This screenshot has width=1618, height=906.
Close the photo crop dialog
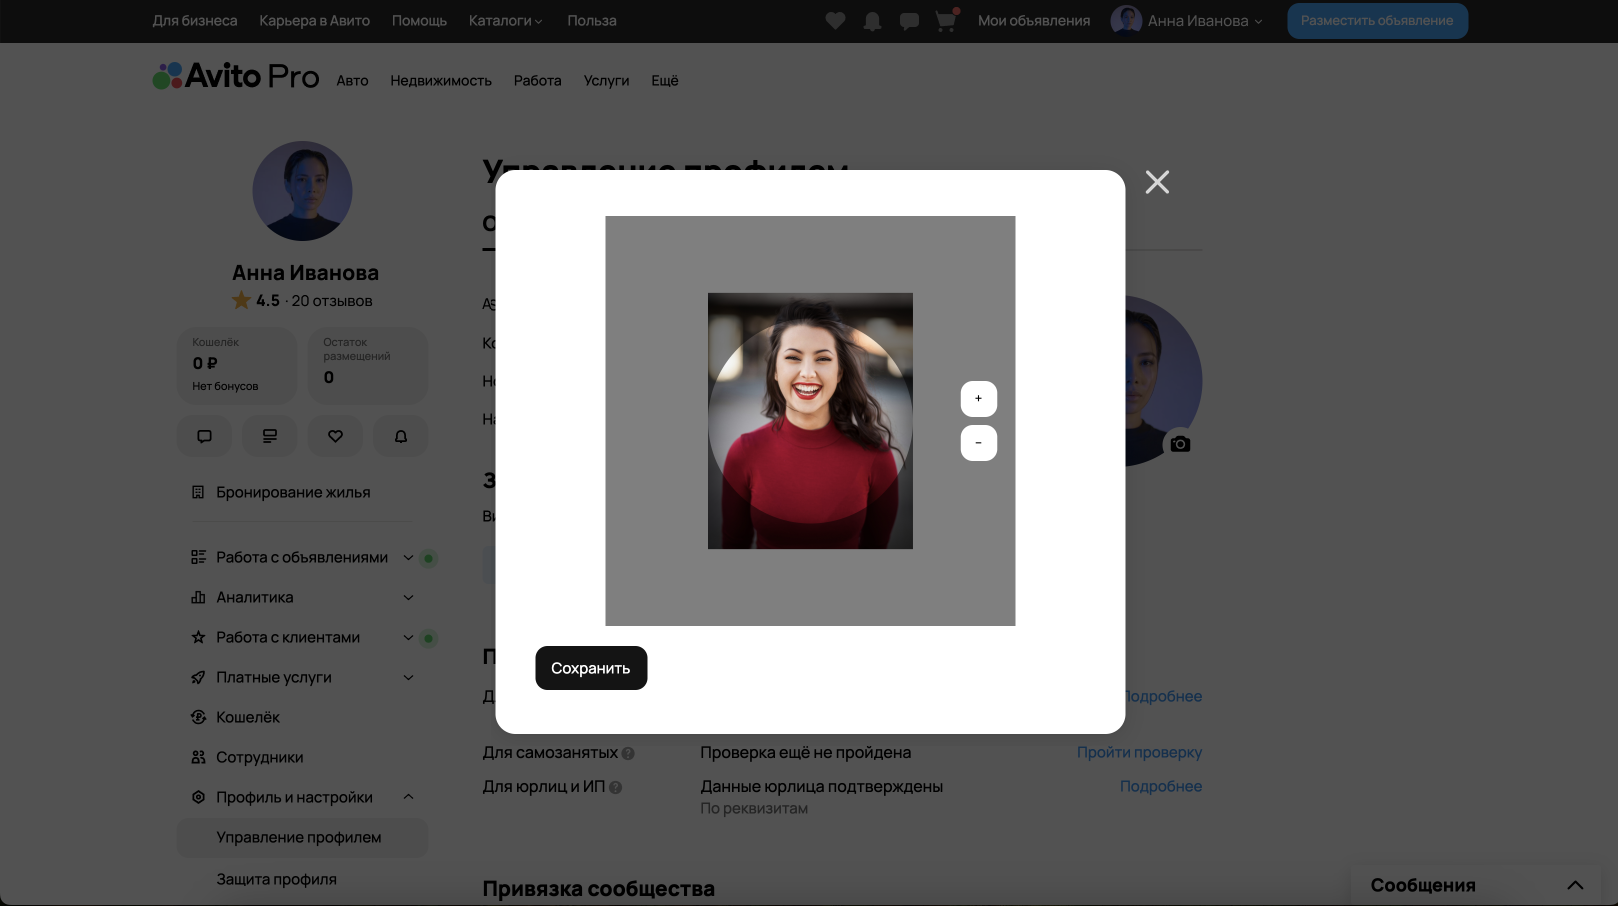click(x=1157, y=182)
